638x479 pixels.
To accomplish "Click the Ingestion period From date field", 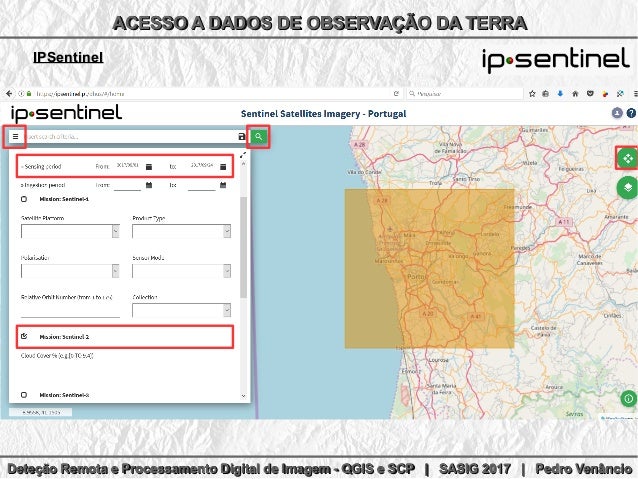I will [127, 186].
